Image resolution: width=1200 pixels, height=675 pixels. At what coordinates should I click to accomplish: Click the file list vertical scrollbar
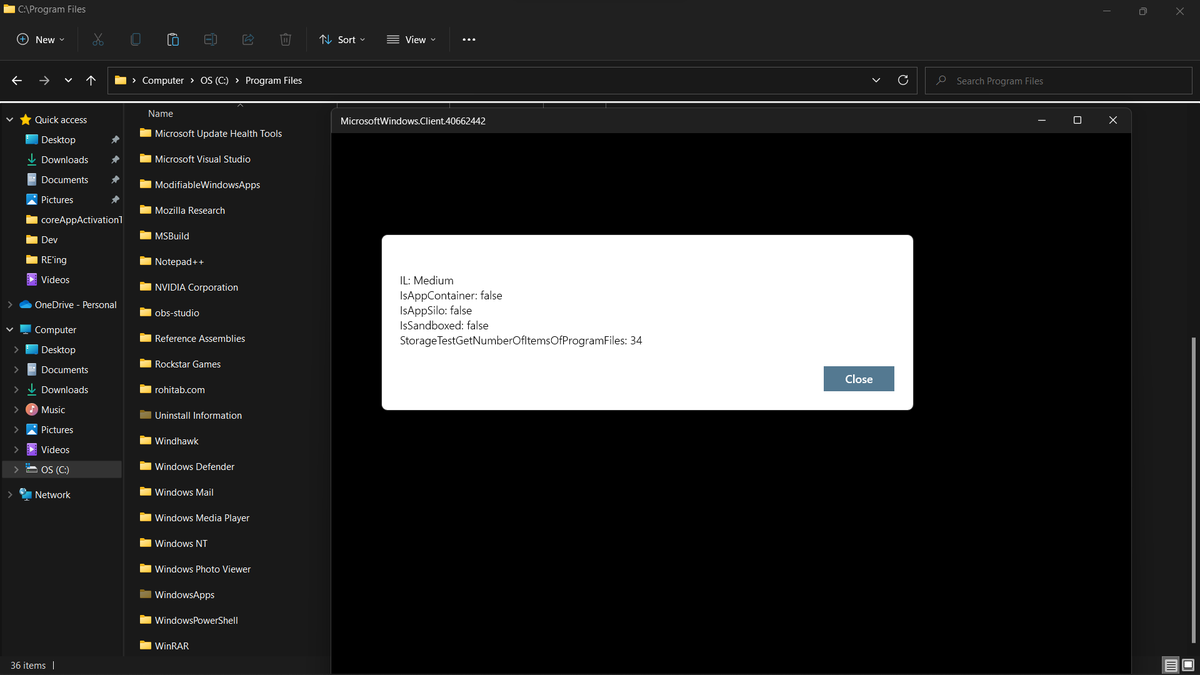(1195, 490)
